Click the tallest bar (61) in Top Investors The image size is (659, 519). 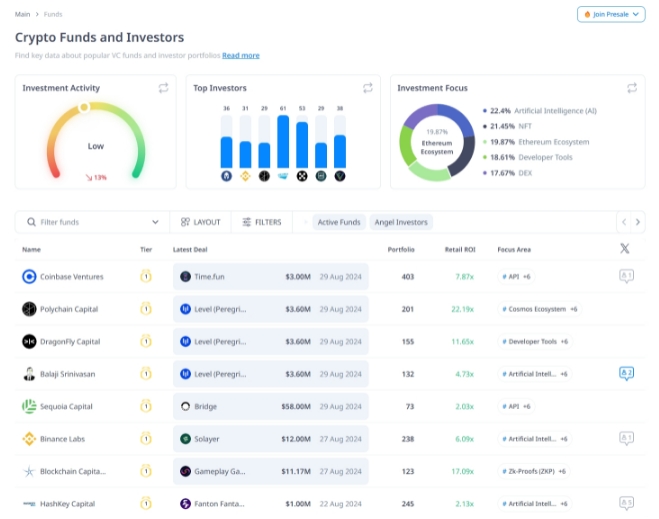(x=283, y=142)
